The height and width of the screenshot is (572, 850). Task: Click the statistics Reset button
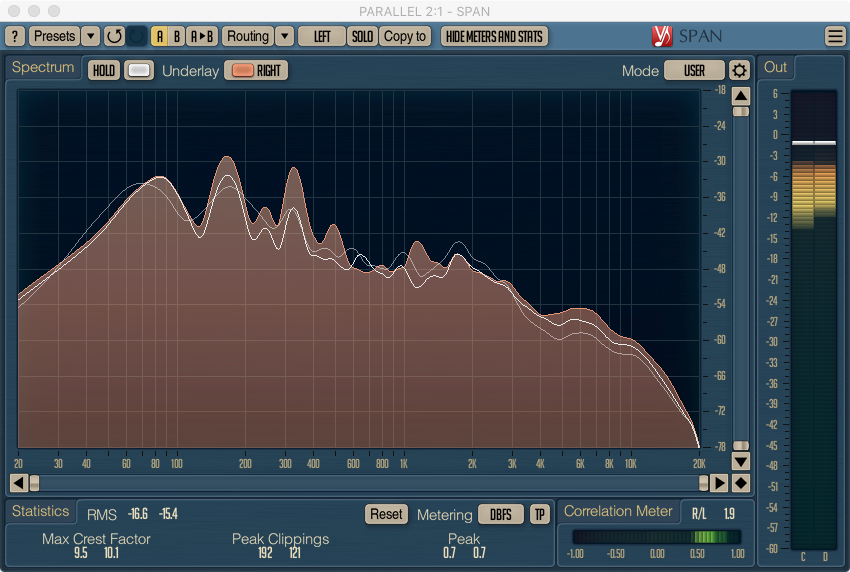click(386, 514)
